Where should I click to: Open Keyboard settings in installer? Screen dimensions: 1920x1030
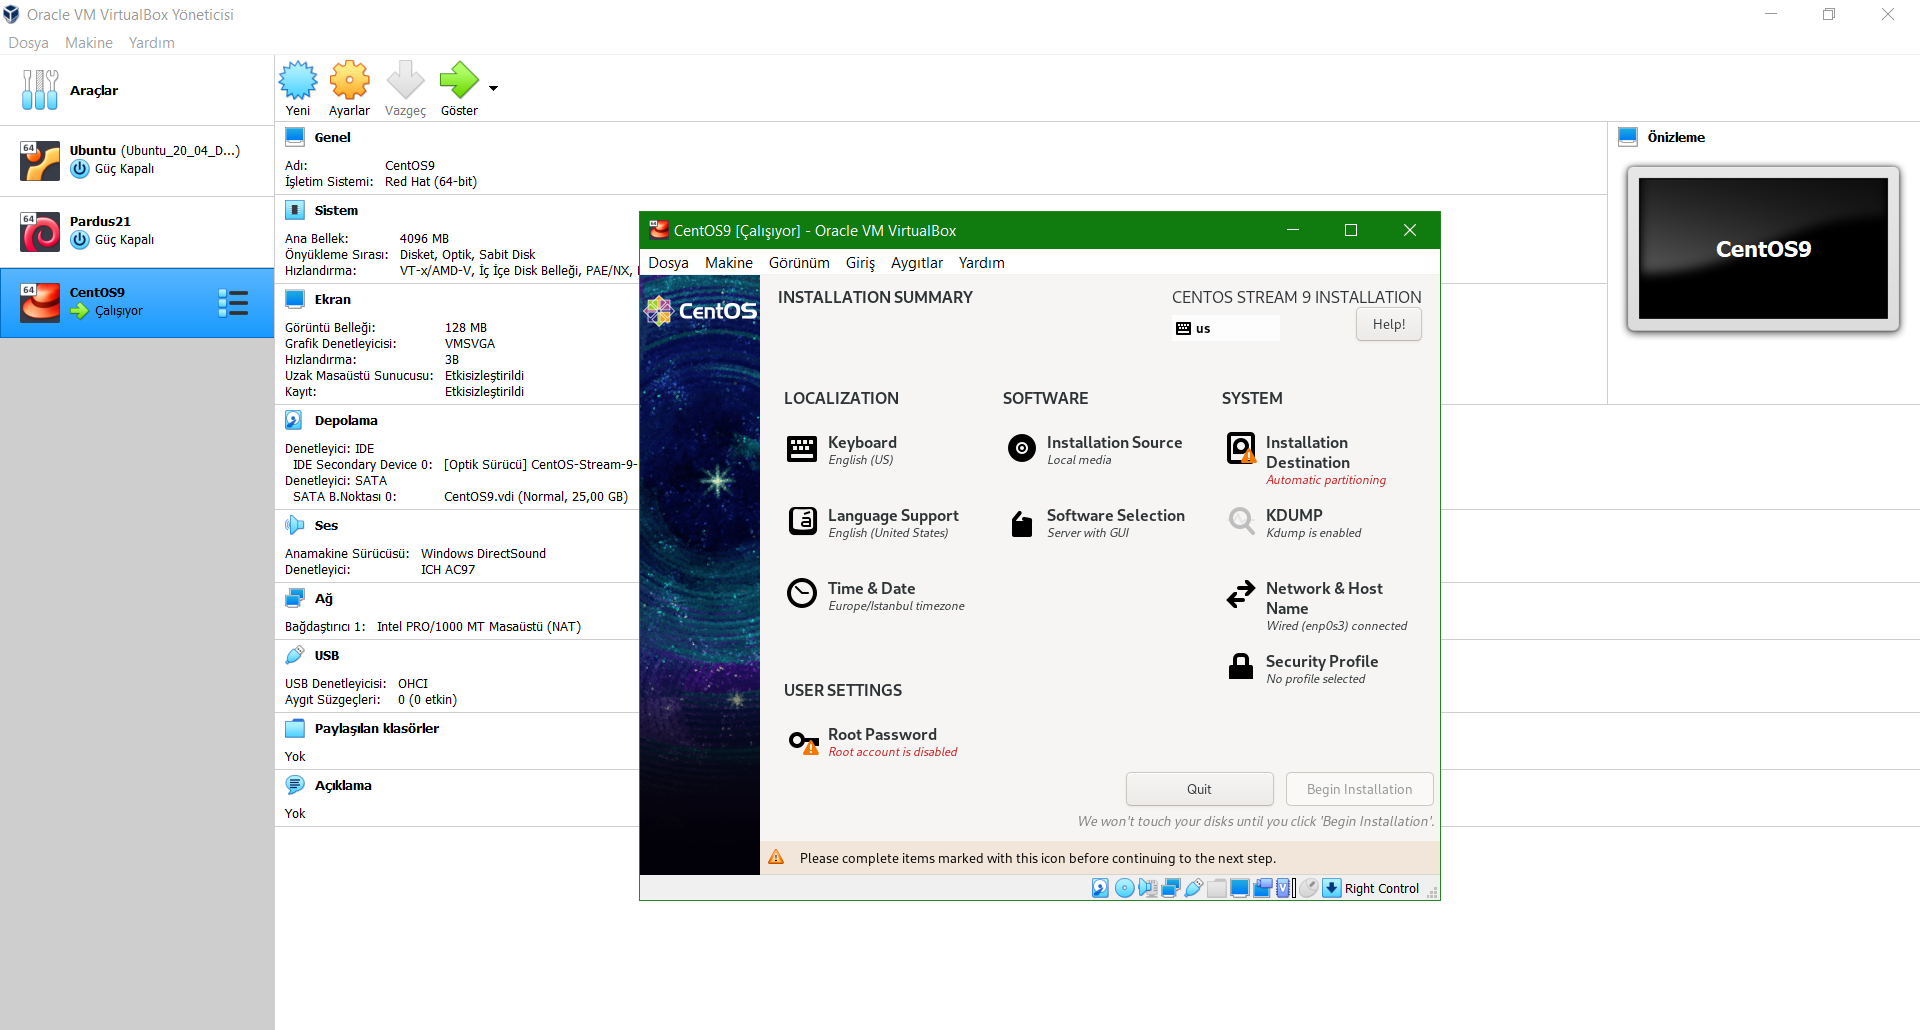pyautogui.click(x=842, y=450)
